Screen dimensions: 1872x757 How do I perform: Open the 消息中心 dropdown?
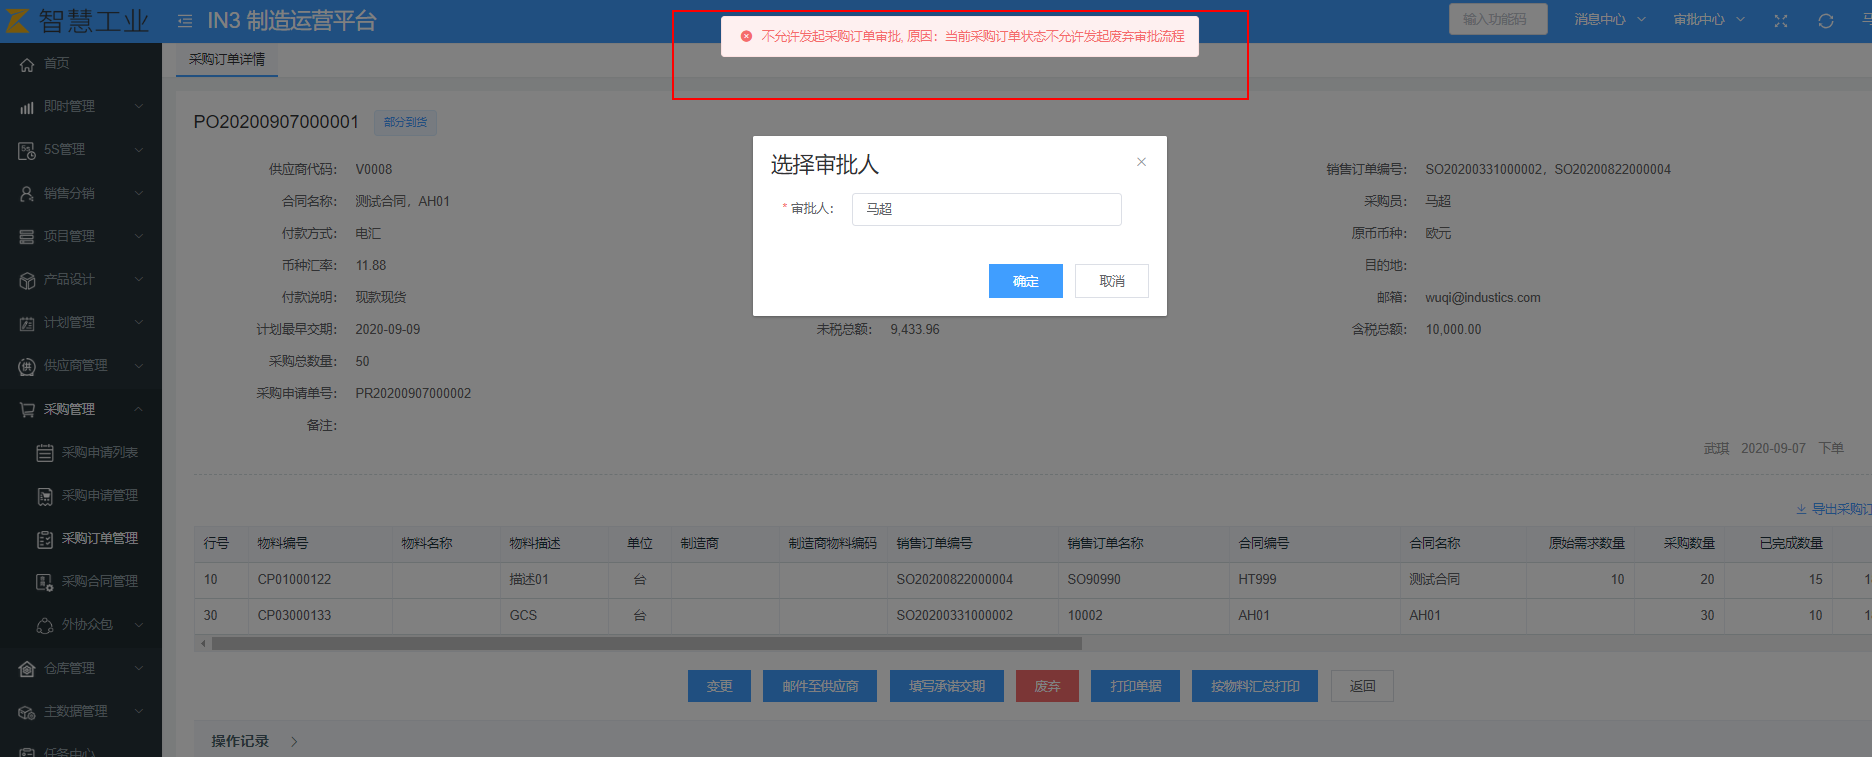coord(1608,20)
